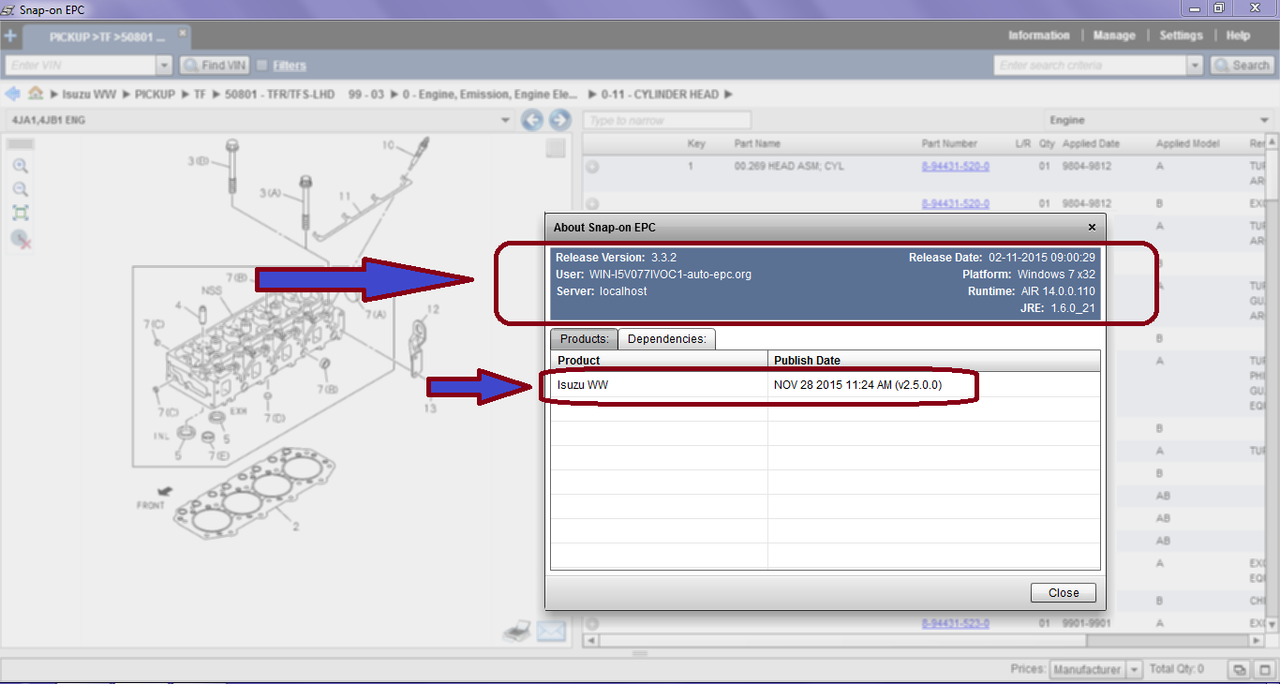The width and height of the screenshot is (1280, 684).
Task: Select PICKUP breadcrumb
Action: pyautogui.click(x=155, y=94)
